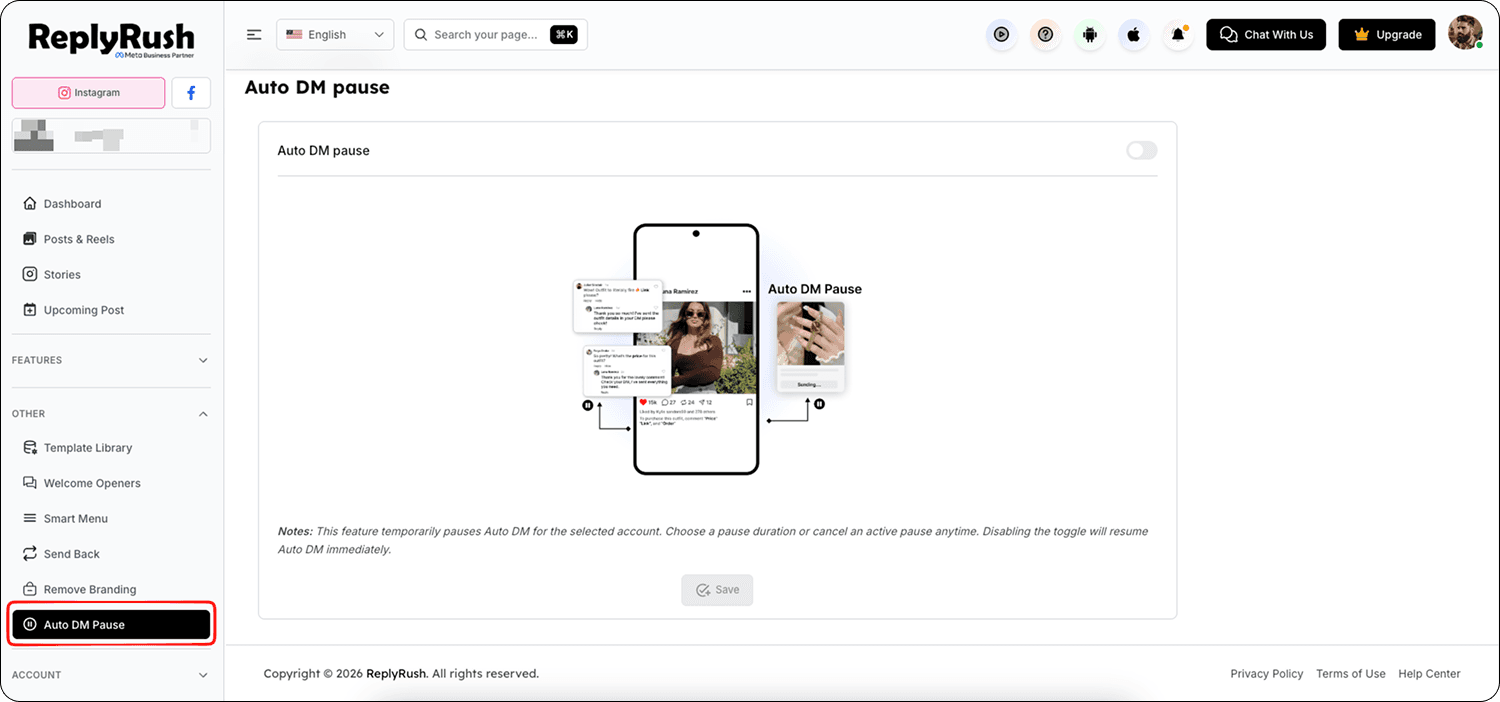Click the hamburger menu icon to collapse sidebar

click(254, 35)
